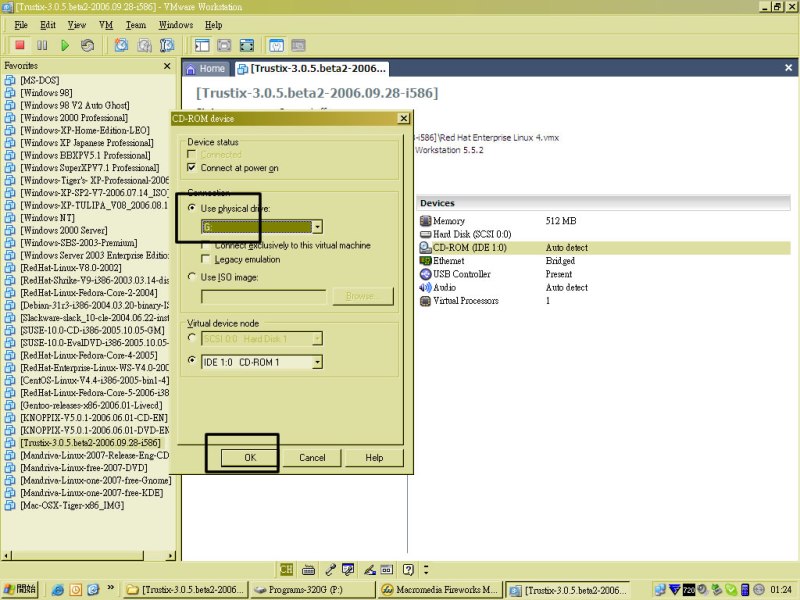Click the Reset toolbar icon
This screenshot has height=600, width=800.
click(x=87, y=45)
